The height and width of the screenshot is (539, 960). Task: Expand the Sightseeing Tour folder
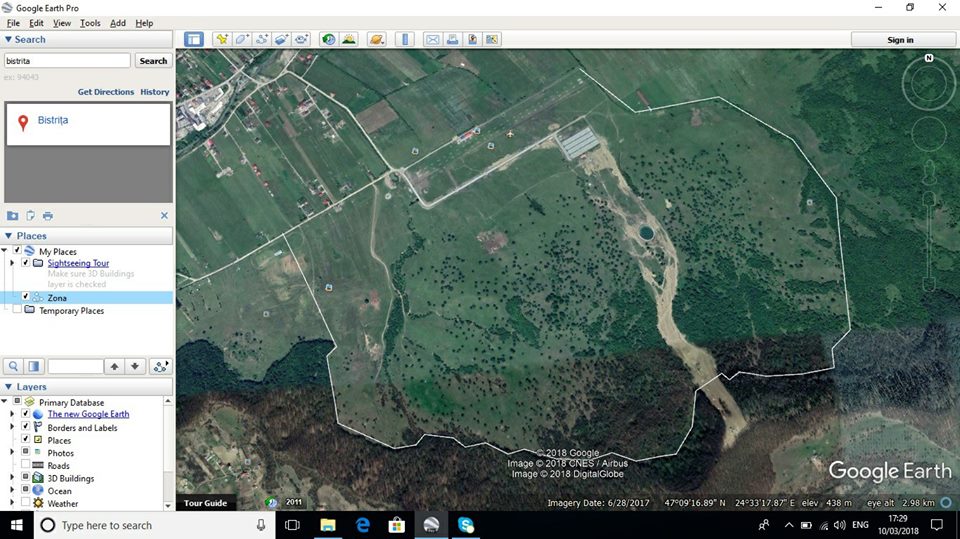tap(12, 263)
